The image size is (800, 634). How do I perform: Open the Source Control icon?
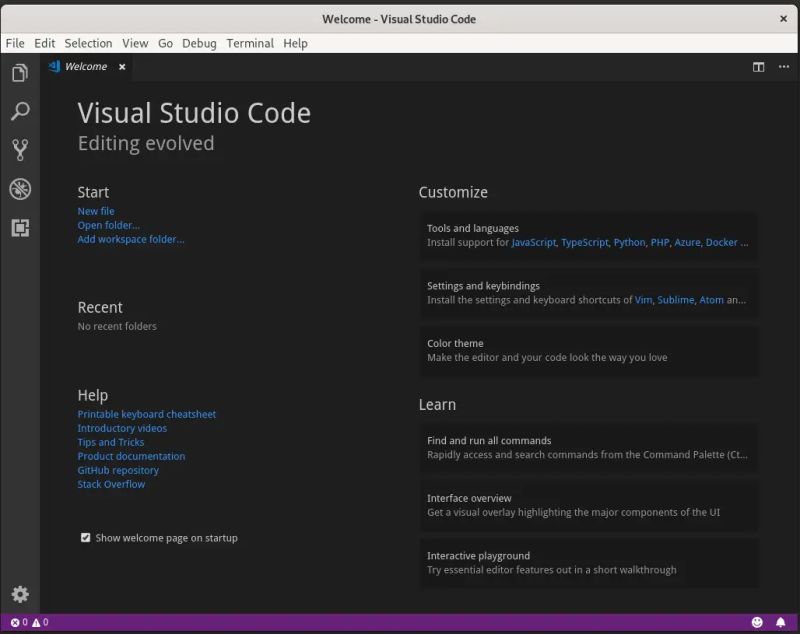21,149
